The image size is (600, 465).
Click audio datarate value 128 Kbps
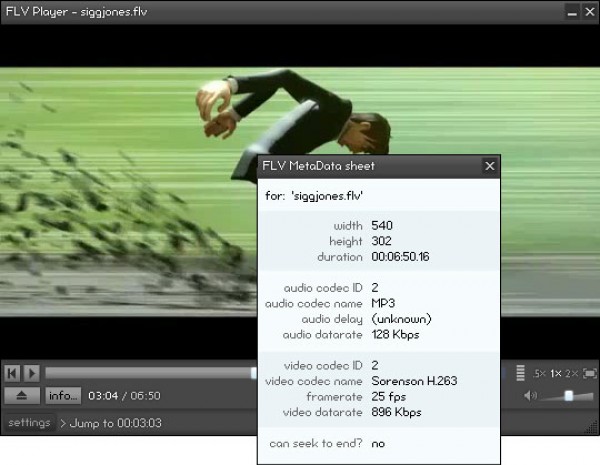point(395,335)
